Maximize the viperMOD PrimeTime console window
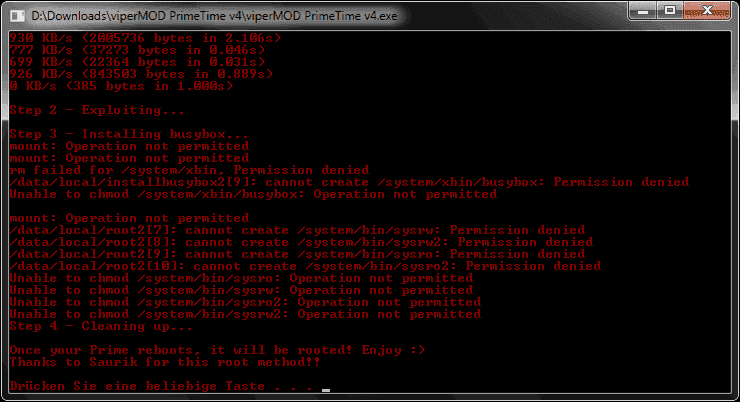This screenshot has height=402, width=740. point(669,10)
